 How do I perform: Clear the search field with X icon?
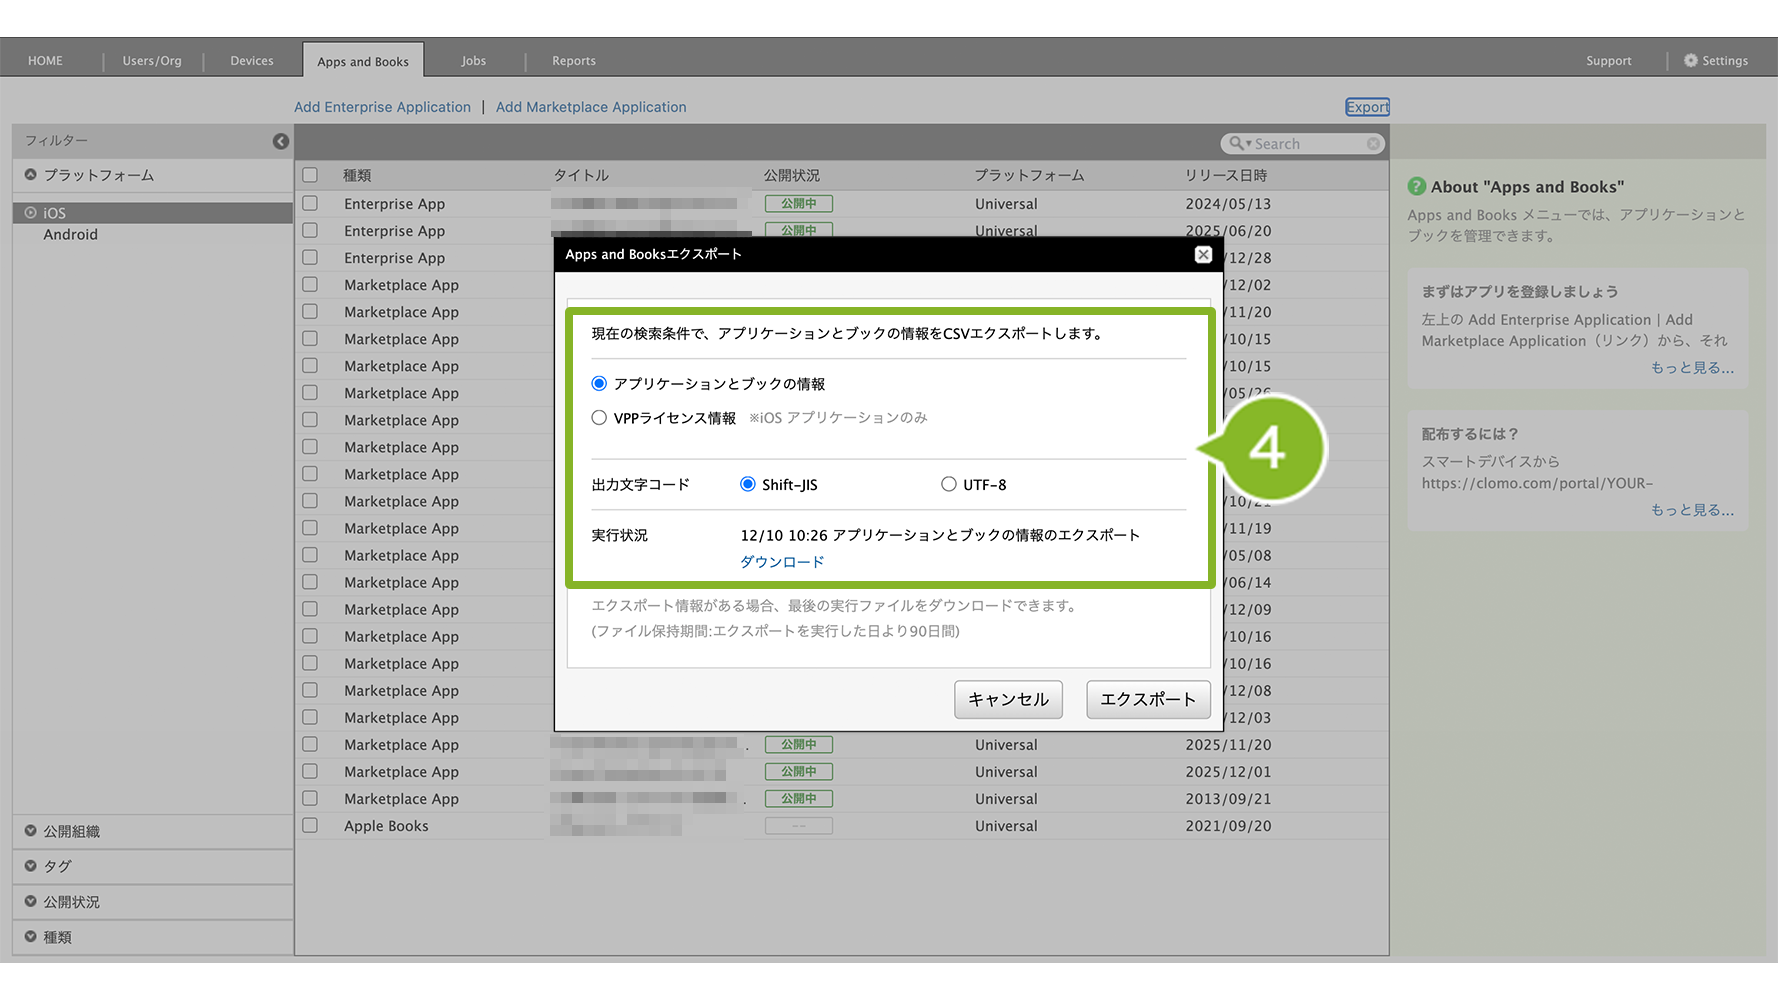coord(1373,144)
